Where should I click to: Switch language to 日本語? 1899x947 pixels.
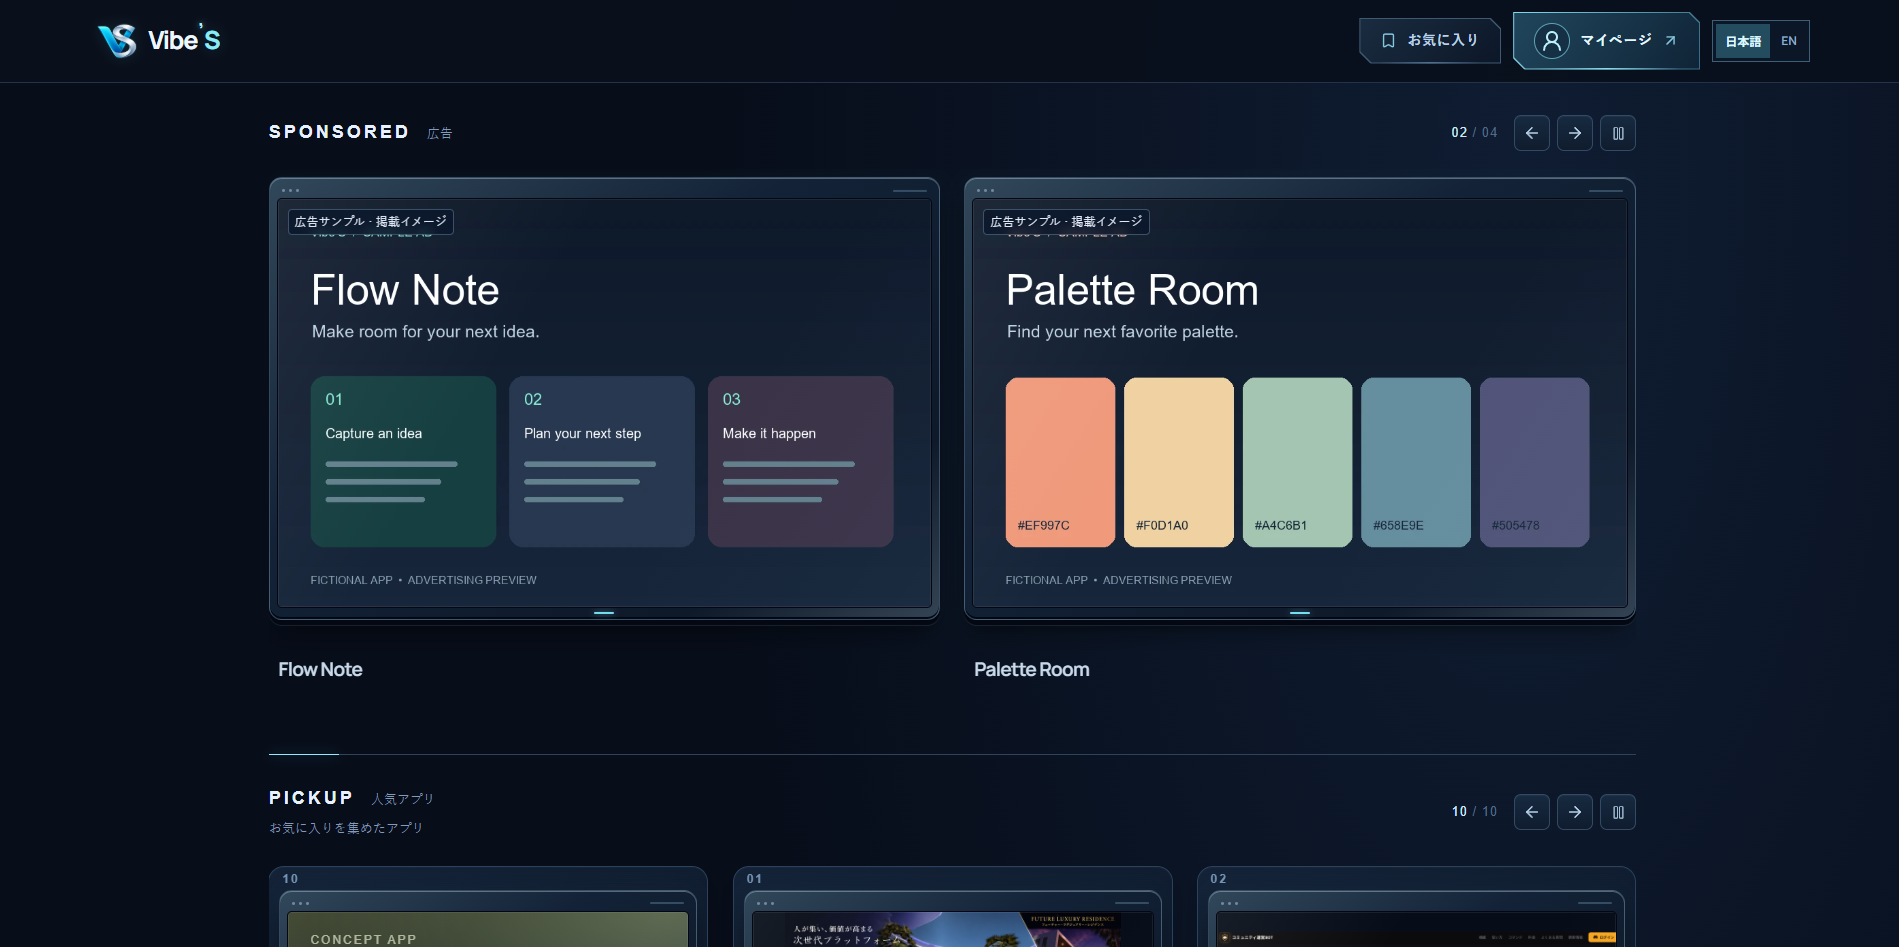click(1743, 41)
